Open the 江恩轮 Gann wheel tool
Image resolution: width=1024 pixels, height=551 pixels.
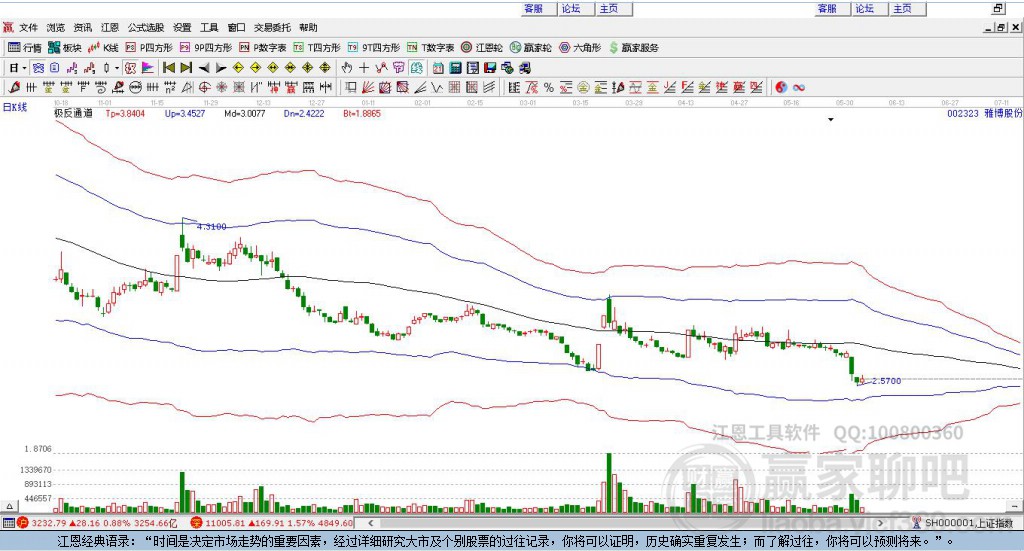coord(482,47)
